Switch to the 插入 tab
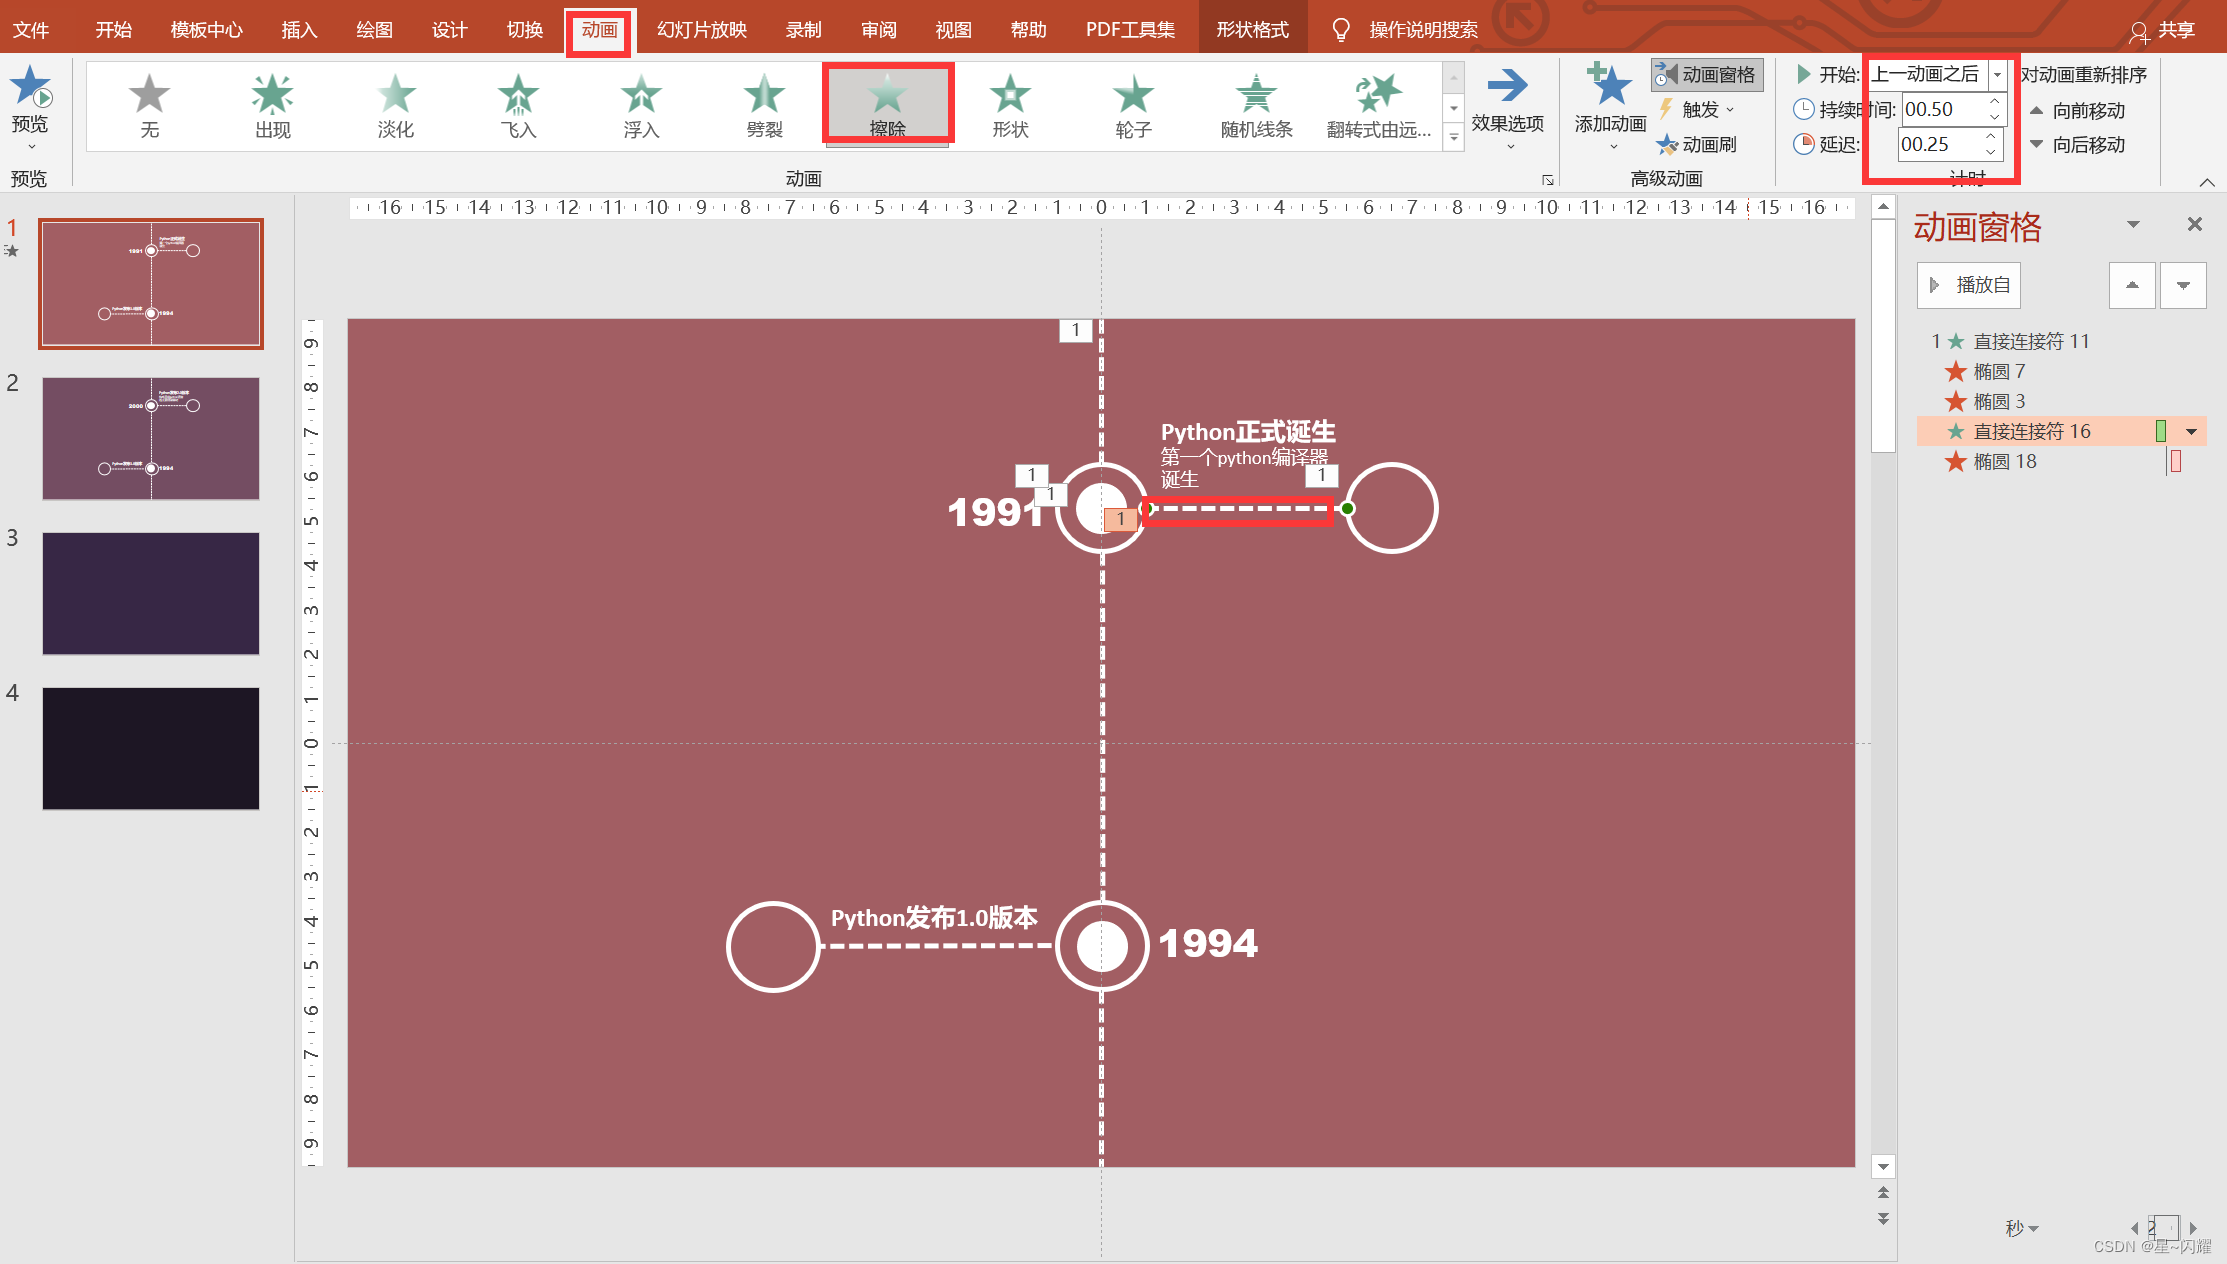Viewport: 2227px width, 1264px height. 299,30
